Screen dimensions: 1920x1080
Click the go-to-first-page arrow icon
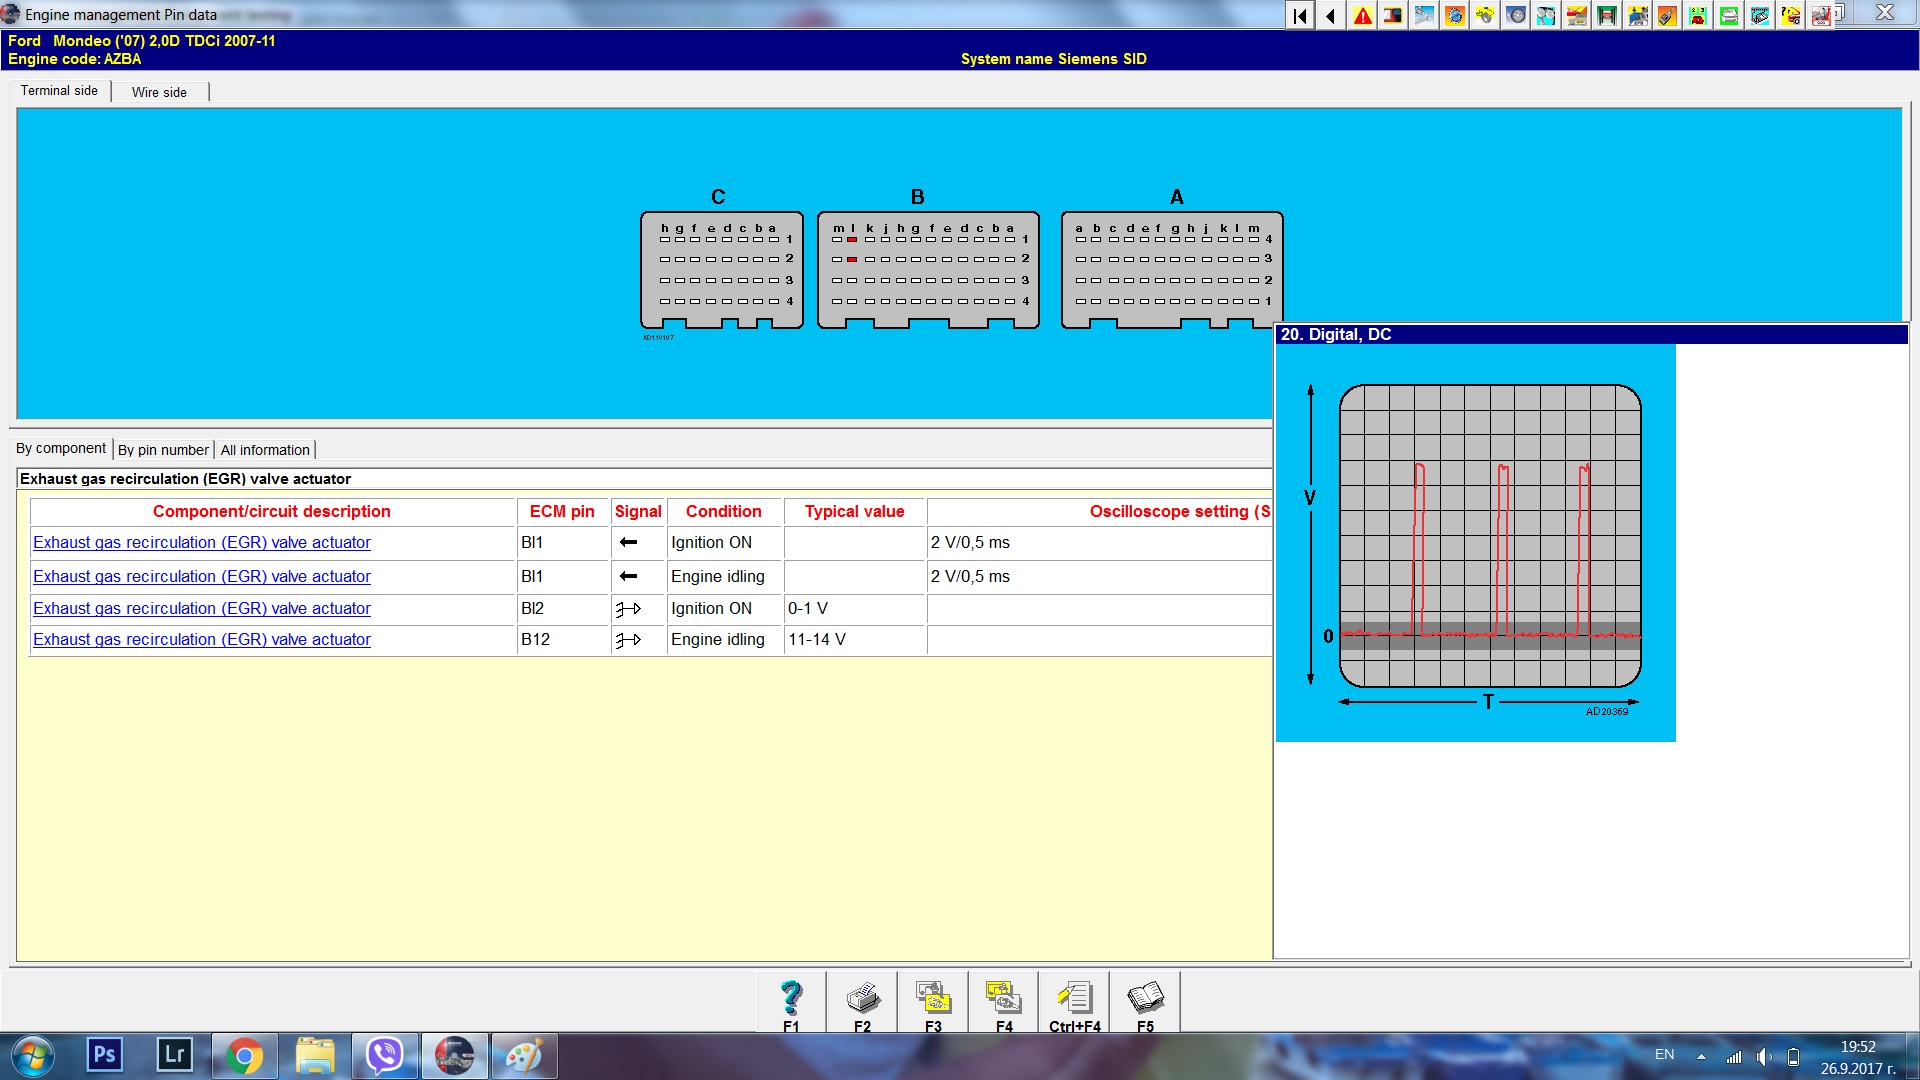[x=1300, y=15]
